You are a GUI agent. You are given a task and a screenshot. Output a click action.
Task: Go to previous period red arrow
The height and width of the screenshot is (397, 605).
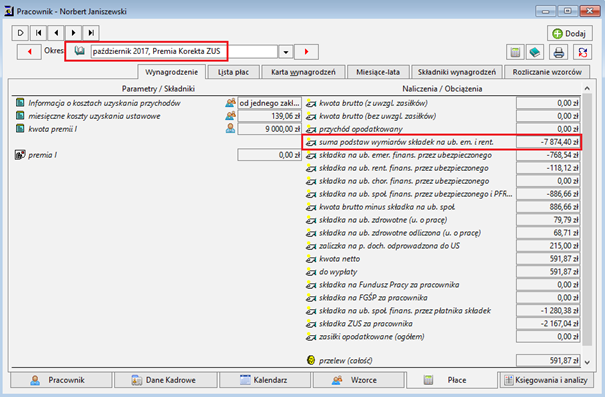pyautogui.click(x=29, y=52)
